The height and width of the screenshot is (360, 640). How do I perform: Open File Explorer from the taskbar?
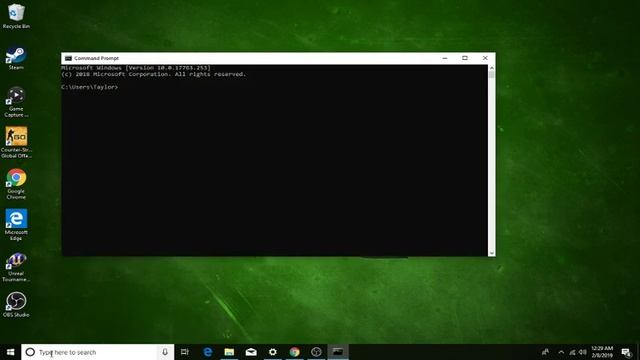point(229,352)
